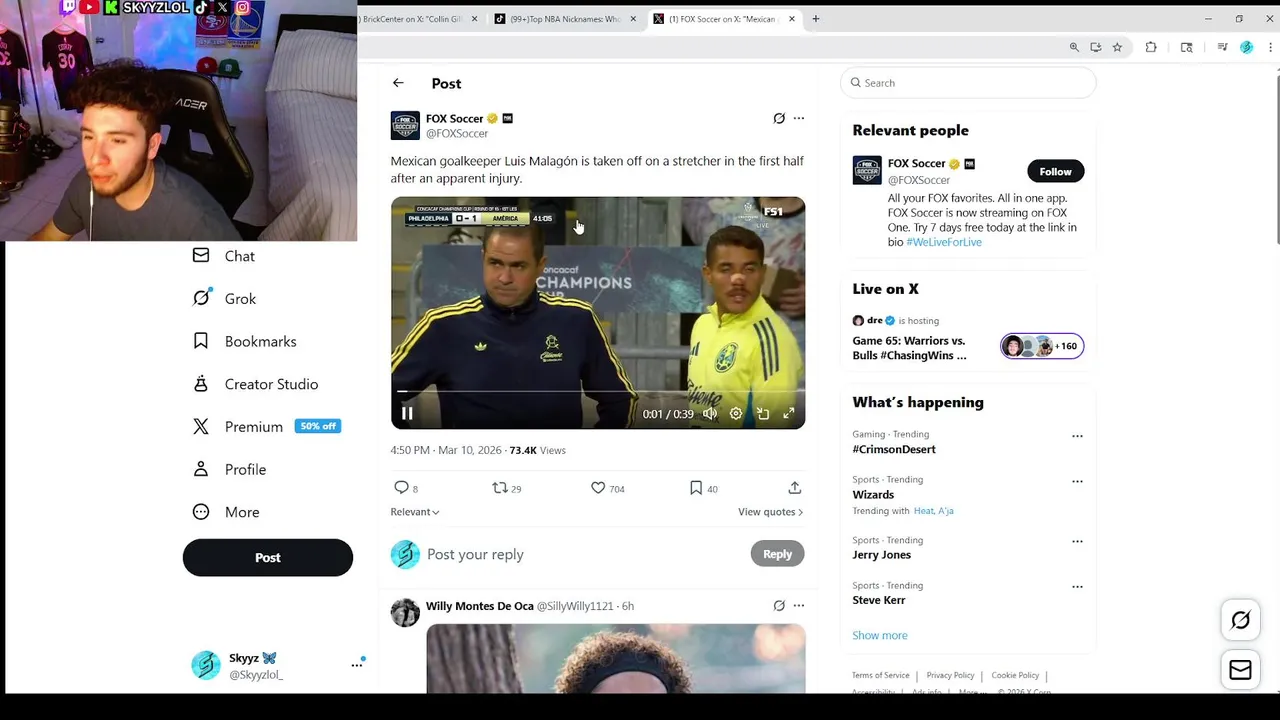The width and height of the screenshot is (1280, 720).
Task: Seek on the video progress bar
Action: pos(598,392)
